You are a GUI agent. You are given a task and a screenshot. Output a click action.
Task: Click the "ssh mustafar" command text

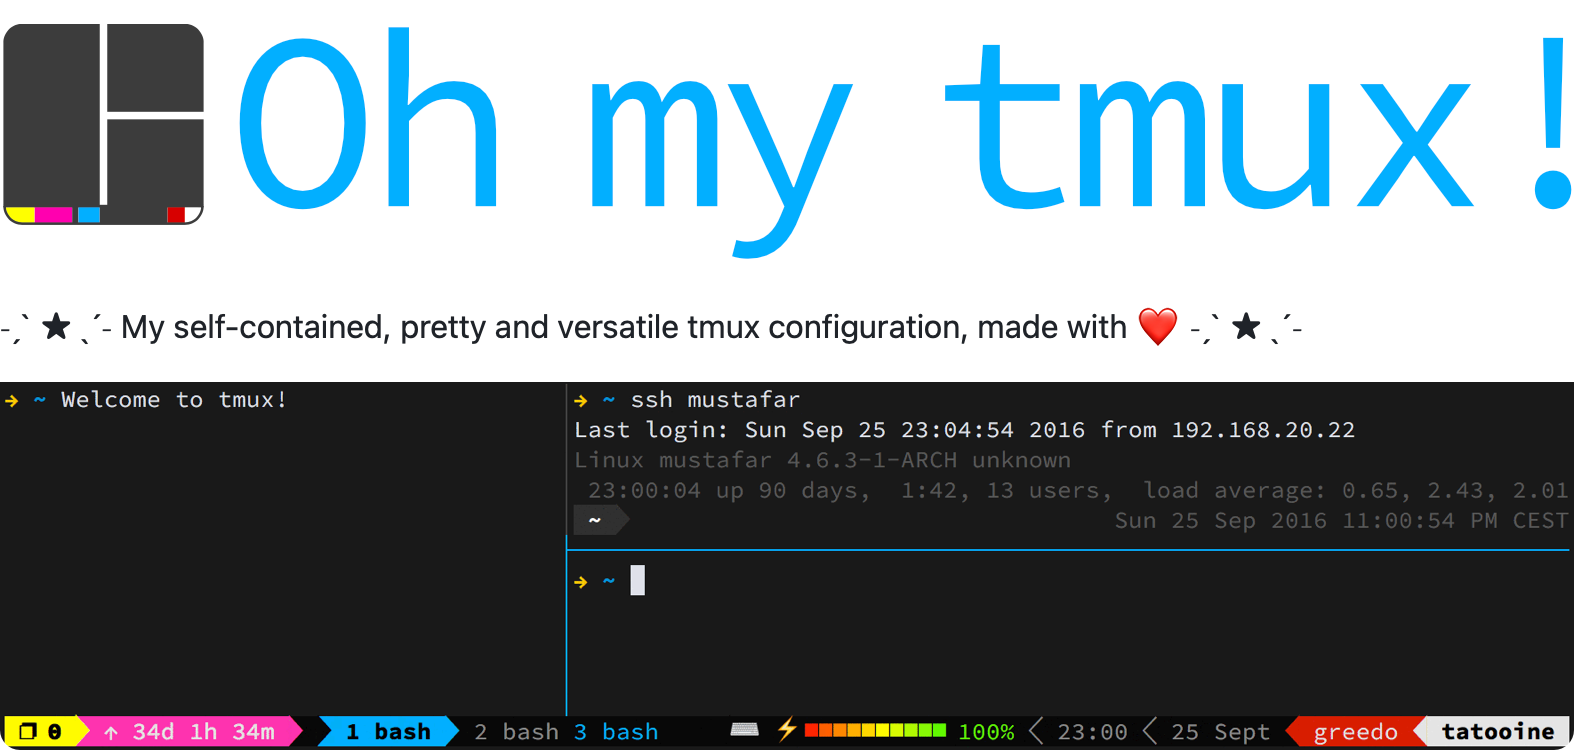(x=715, y=400)
